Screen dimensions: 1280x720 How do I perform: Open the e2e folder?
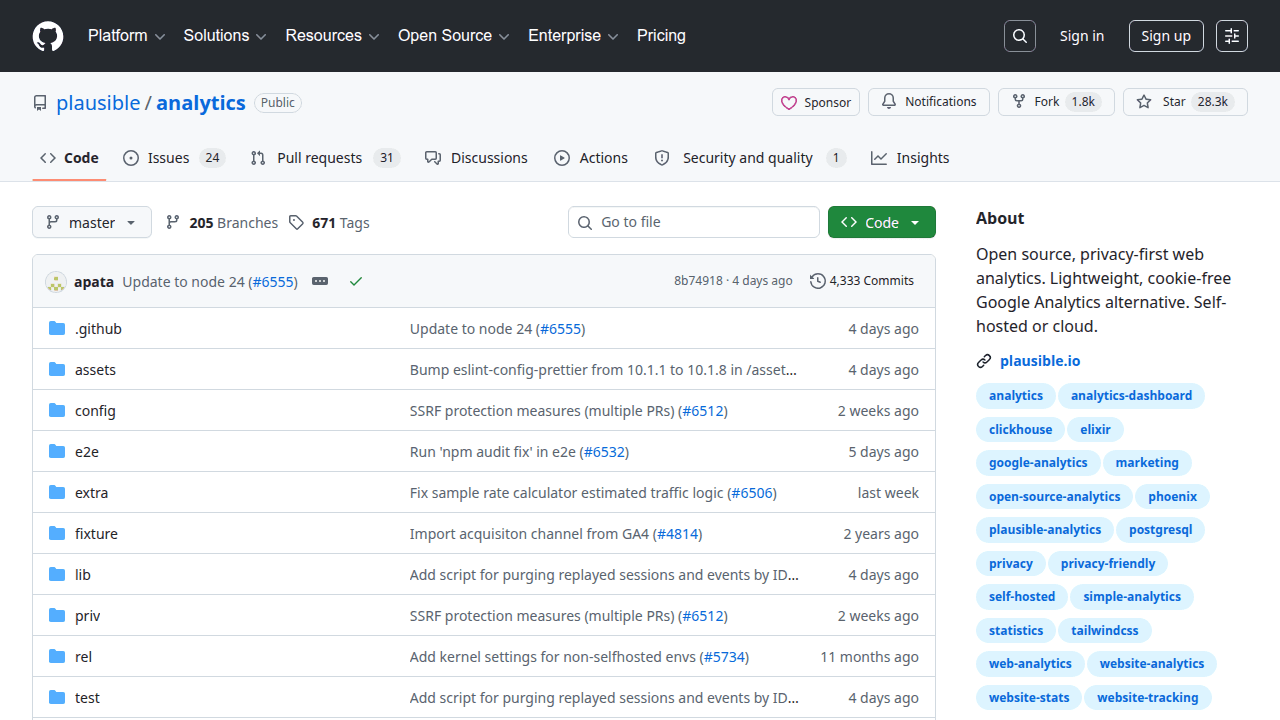[87, 452]
